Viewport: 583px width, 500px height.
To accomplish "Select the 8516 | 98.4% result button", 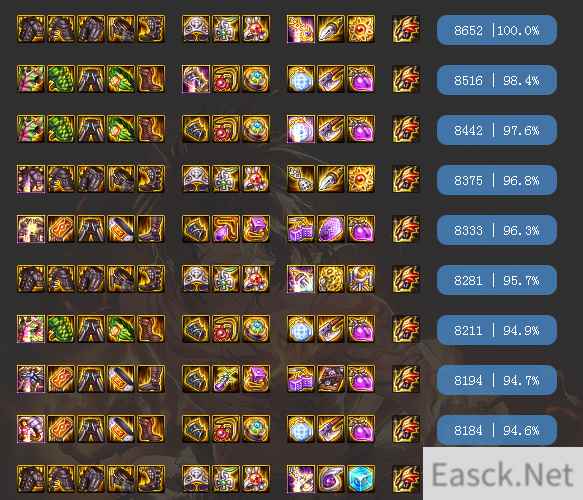I will (496, 80).
